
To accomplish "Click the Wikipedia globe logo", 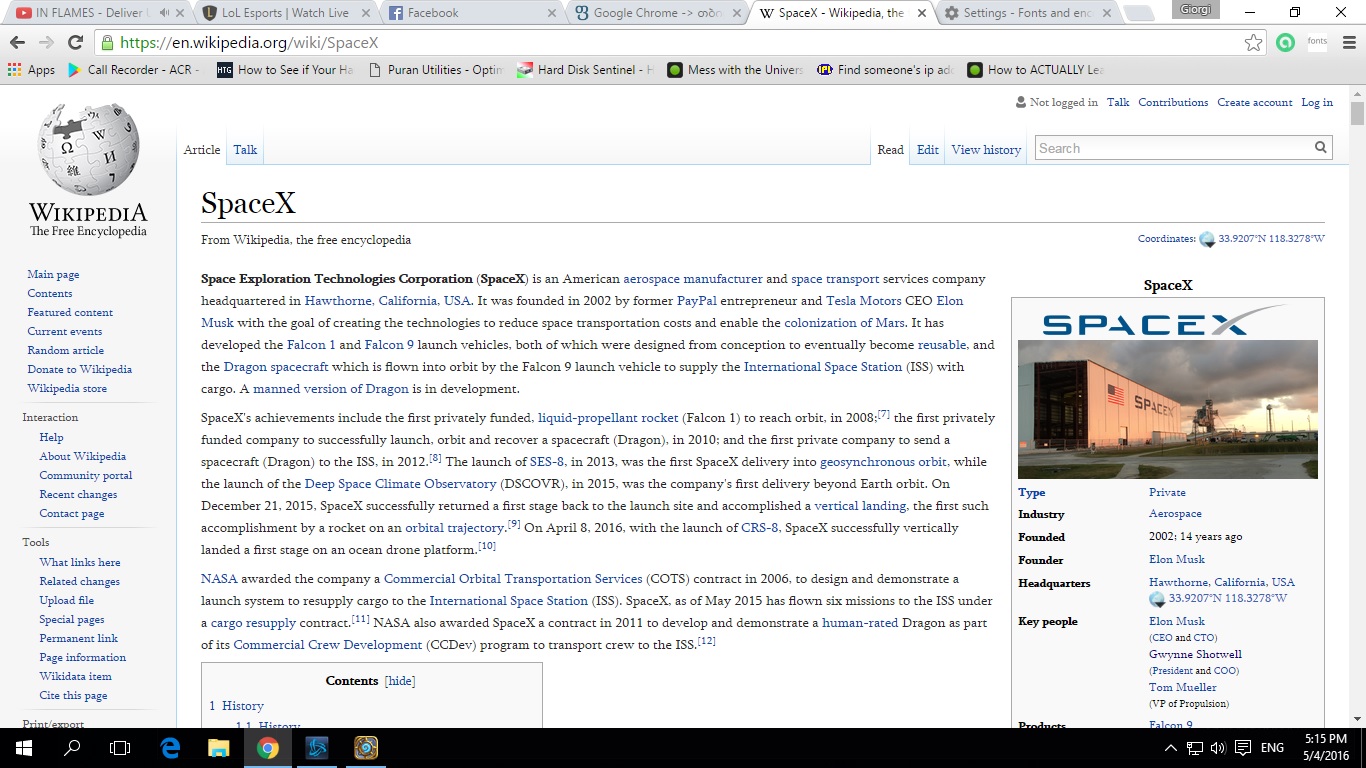I will point(88,150).
